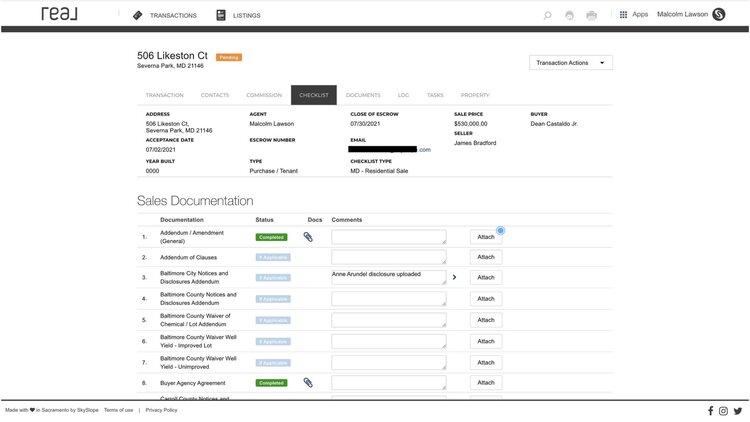This screenshot has width=750, height=422.
Task: Click Attach for Addendum of Clauses
Action: point(486,257)
